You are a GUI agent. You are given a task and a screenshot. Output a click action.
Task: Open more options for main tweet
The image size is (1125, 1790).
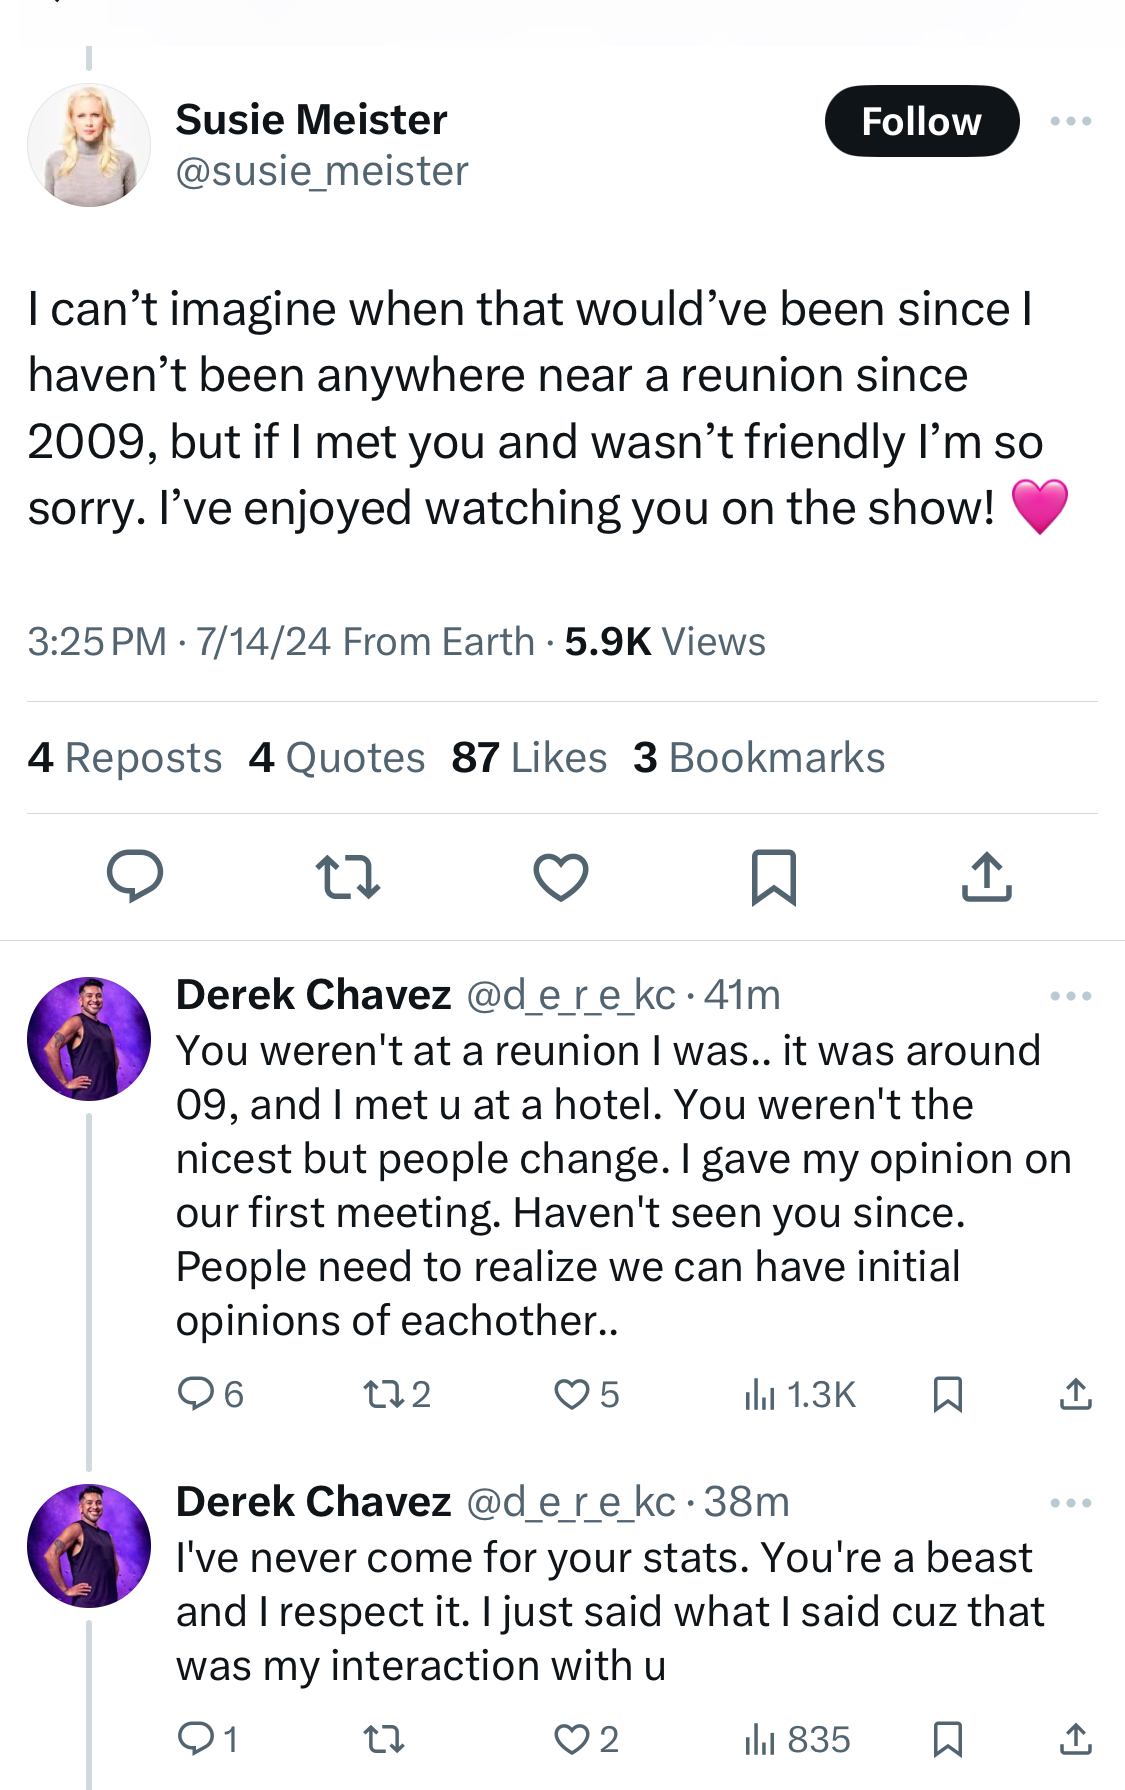pyautogui.click(x=1071, y=121)
